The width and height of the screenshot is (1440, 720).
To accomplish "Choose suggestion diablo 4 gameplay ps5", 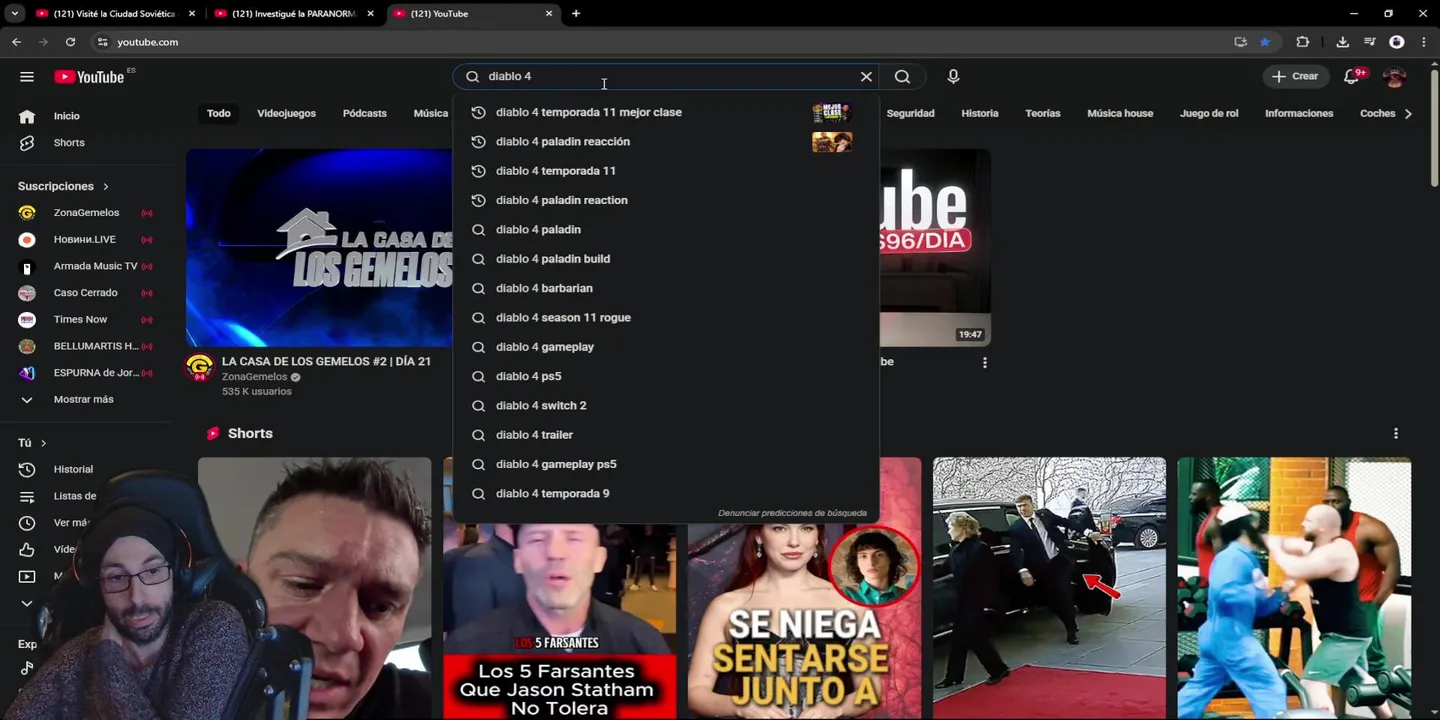I will click(x=666, y=464).
